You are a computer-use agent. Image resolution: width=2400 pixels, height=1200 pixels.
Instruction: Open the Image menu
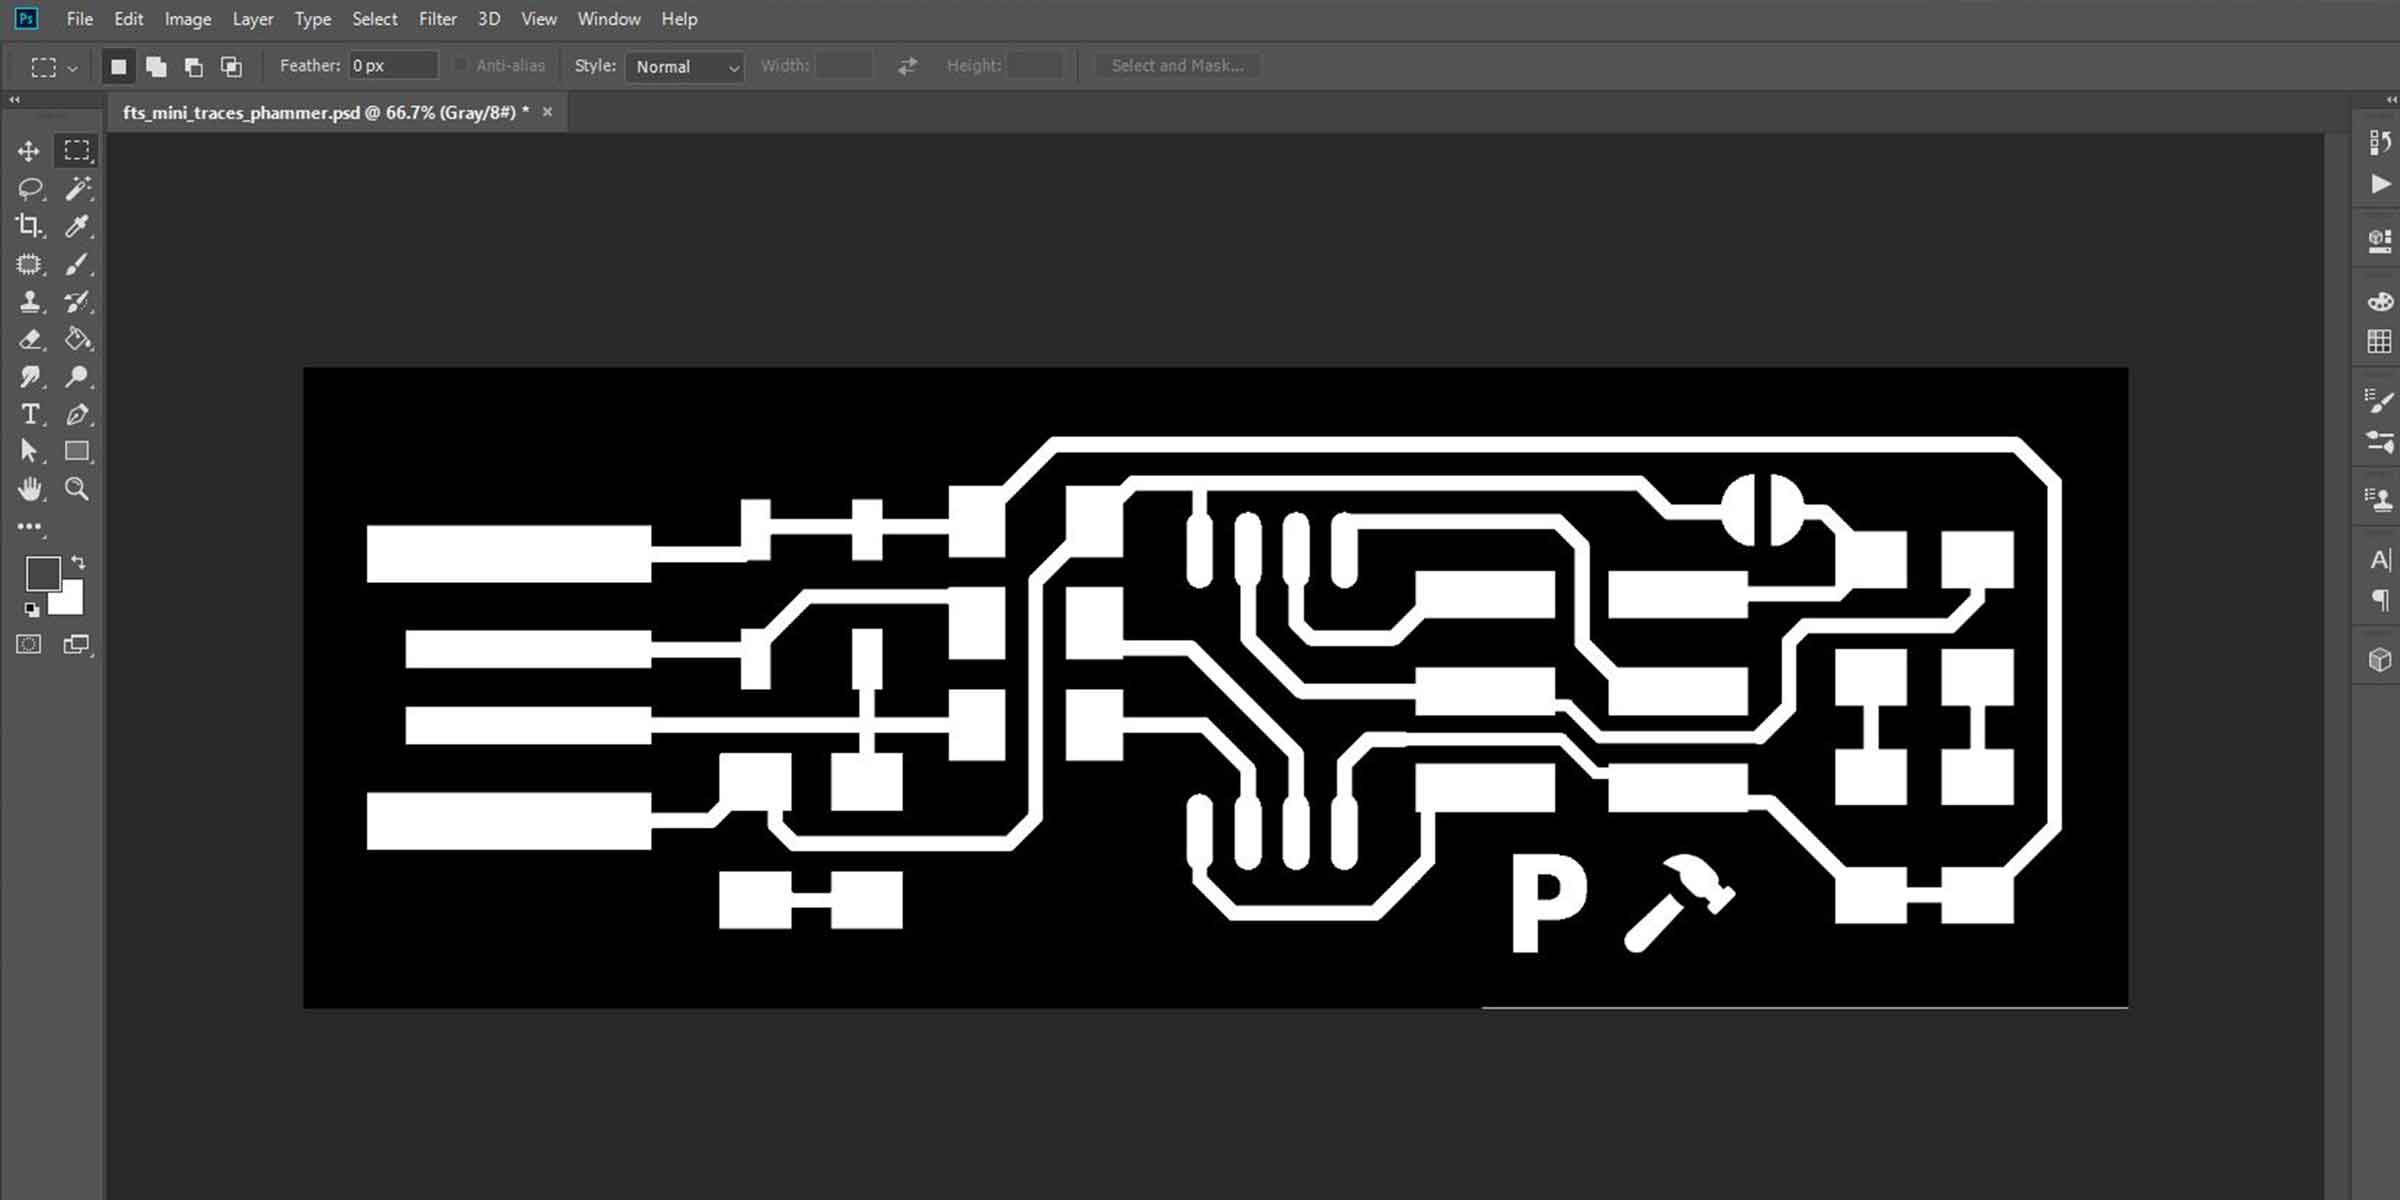click(187, 19)
